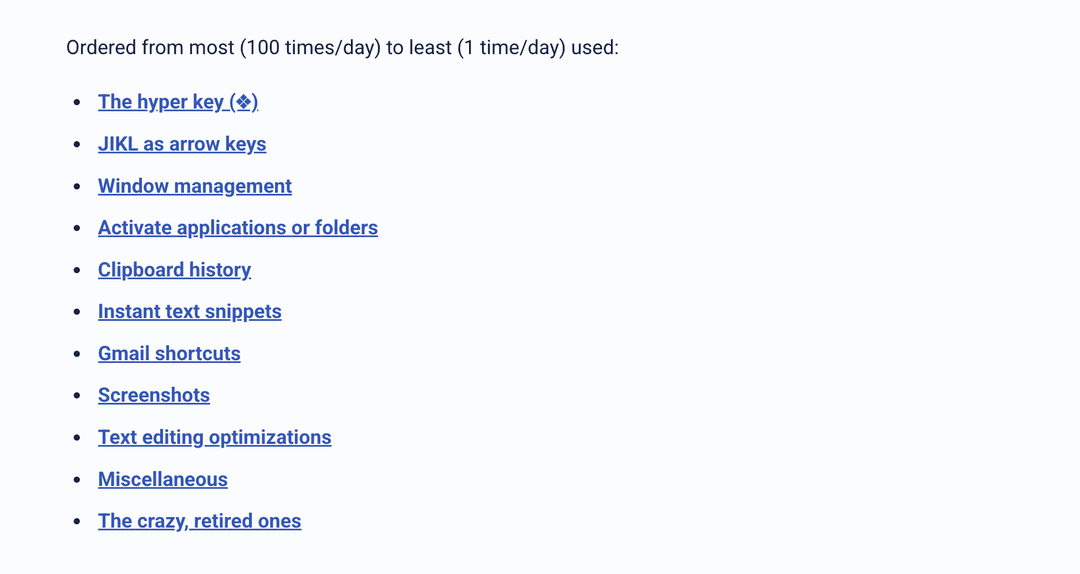Click the bullet next to JIKL as arrow keys
Screen dimensions: 1080x574
coord(77,145)
